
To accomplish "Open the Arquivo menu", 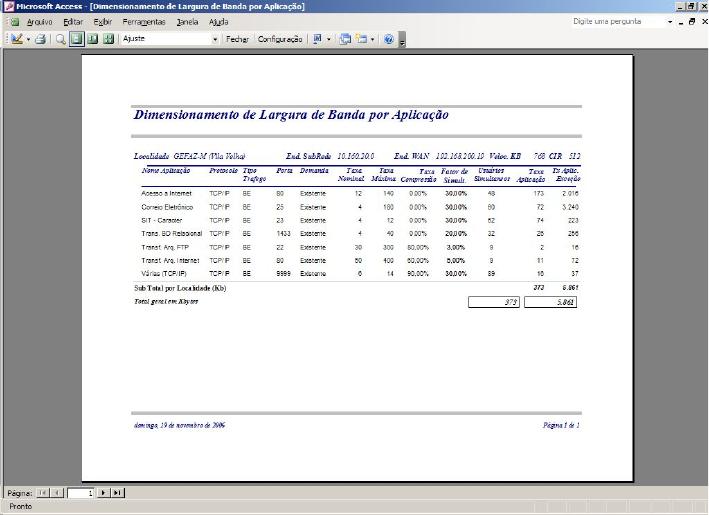I will click(39, 22).
